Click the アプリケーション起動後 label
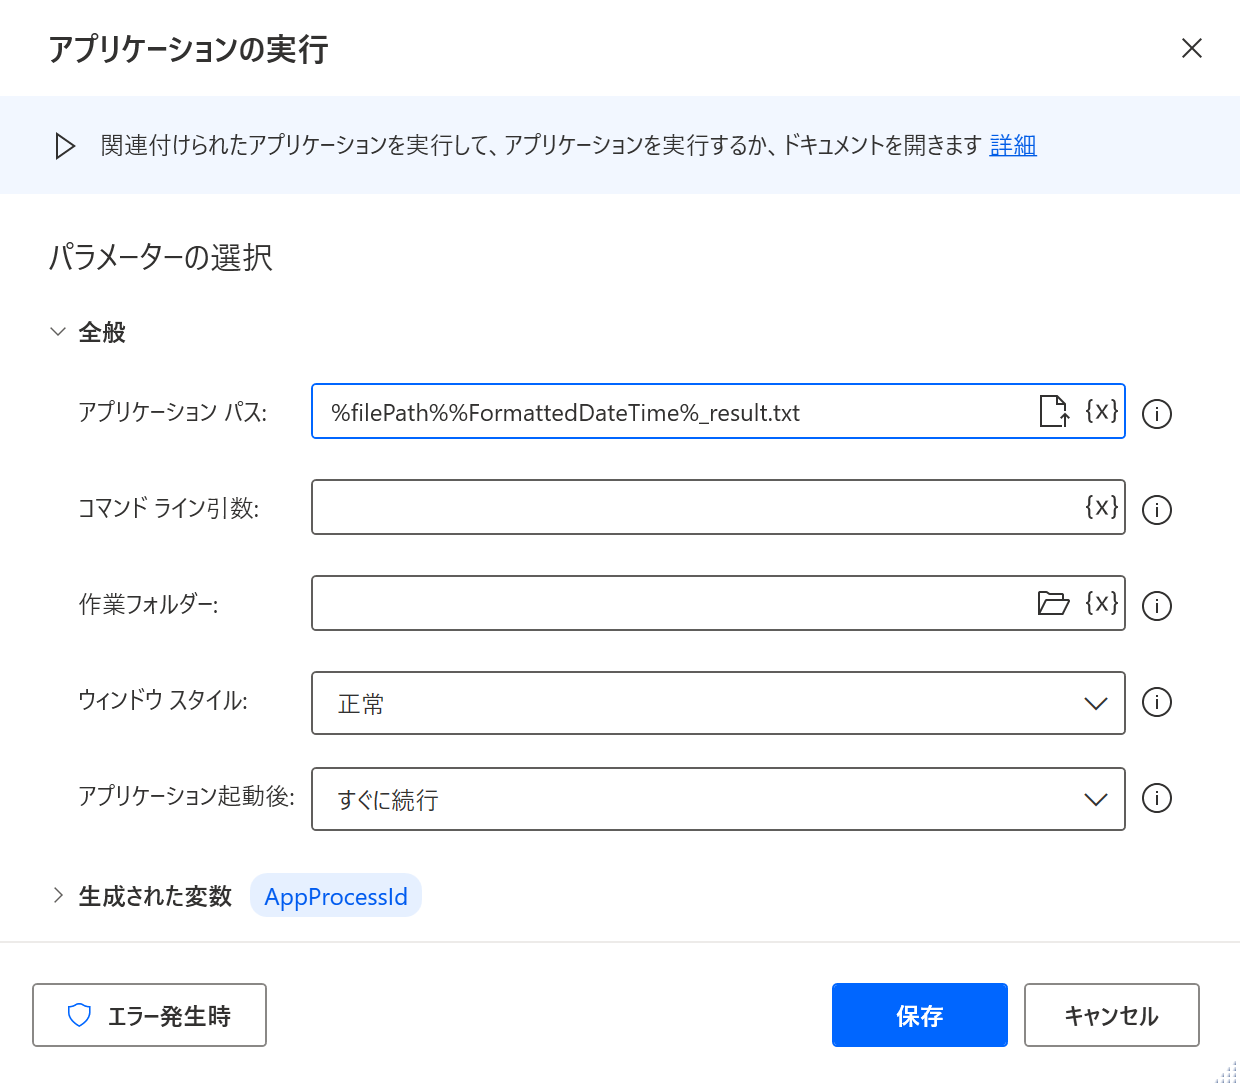Screen dimensions: 1240x1087 (187, 796)
